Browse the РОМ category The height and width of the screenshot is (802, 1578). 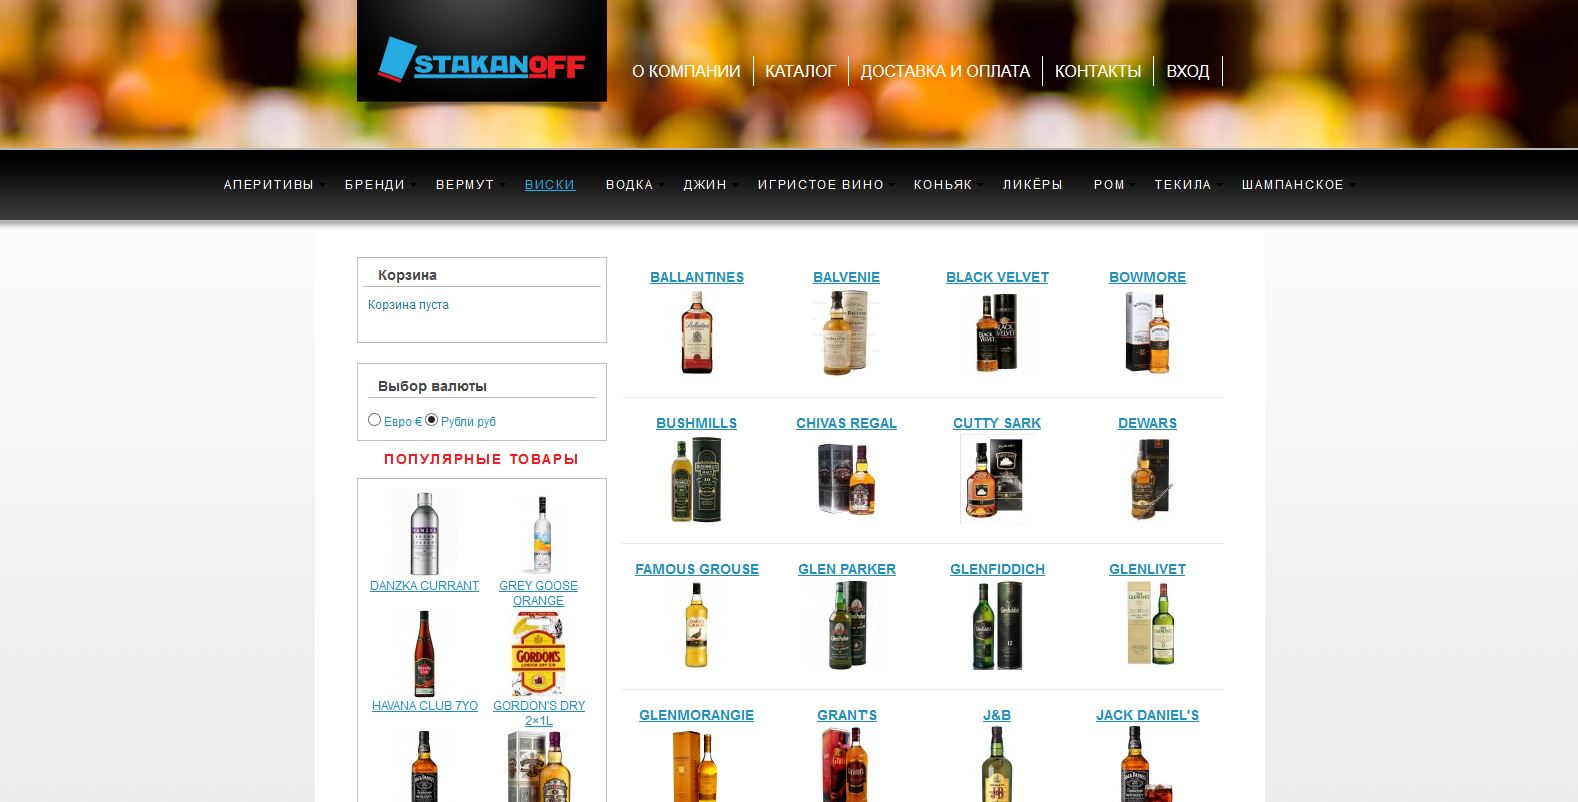(x=1110, y=185)
